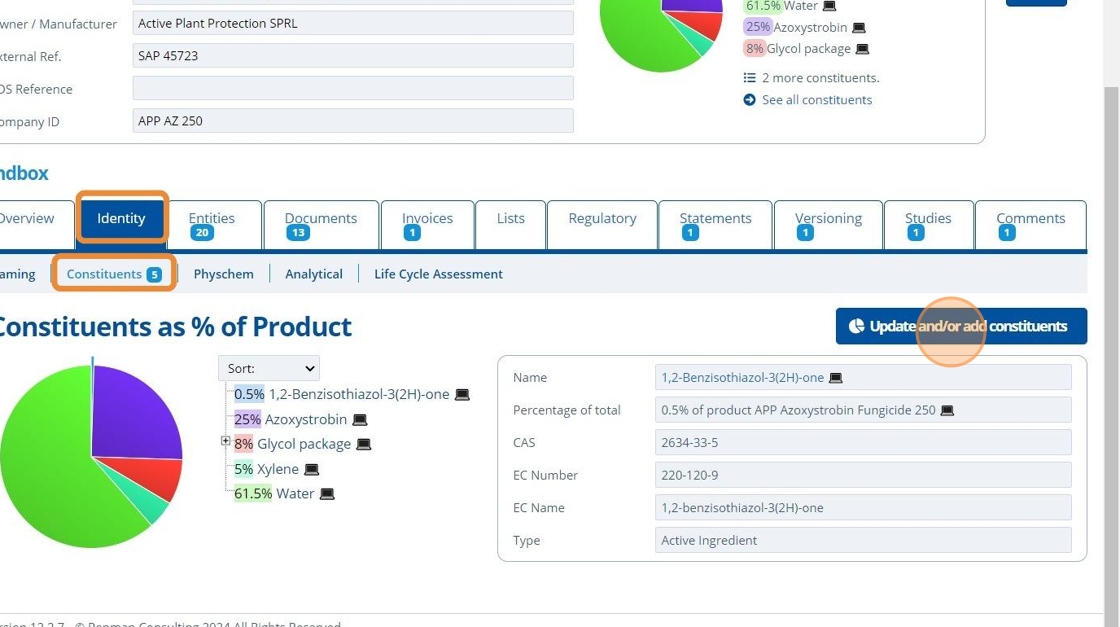
Task: Expand the Glycol package tree node
Action: 225,441
